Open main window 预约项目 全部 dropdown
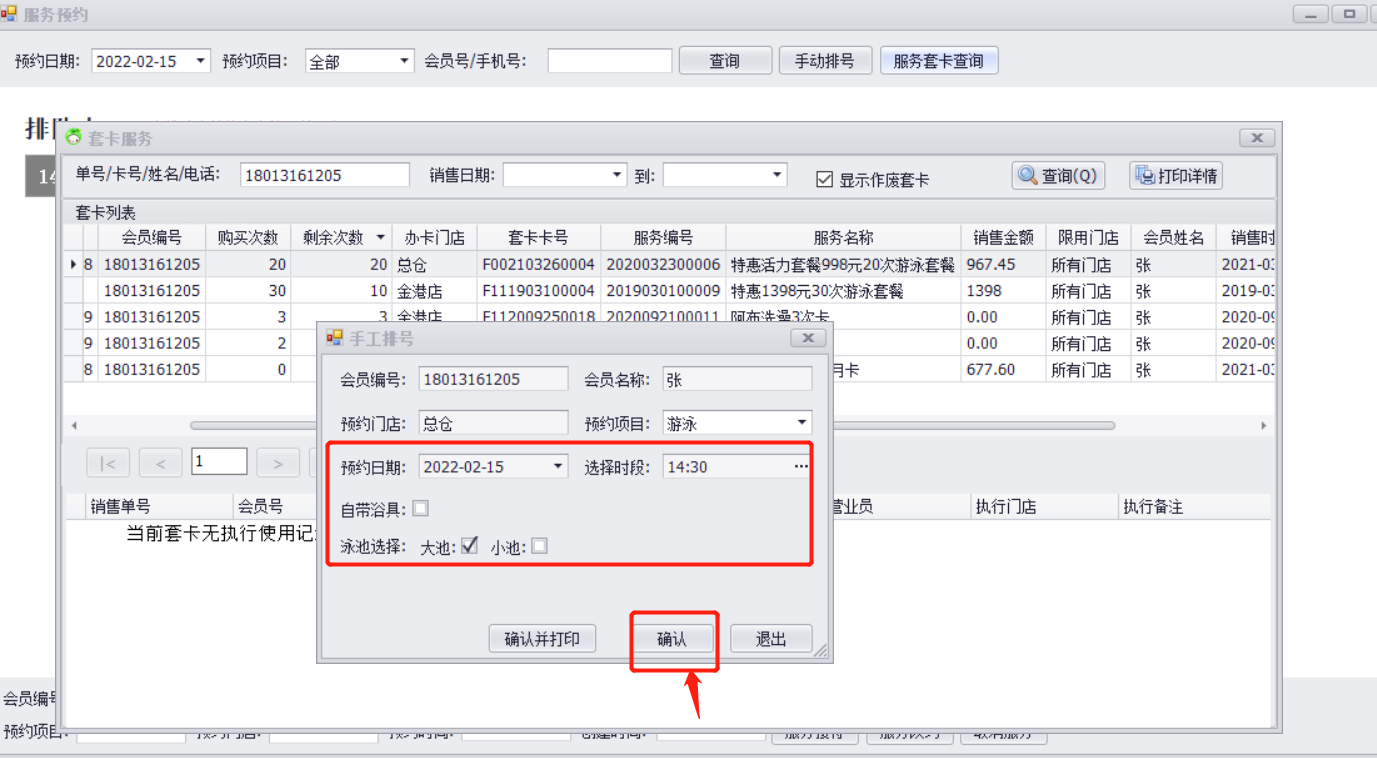The image size is (1377, 758). coord(405,61)
